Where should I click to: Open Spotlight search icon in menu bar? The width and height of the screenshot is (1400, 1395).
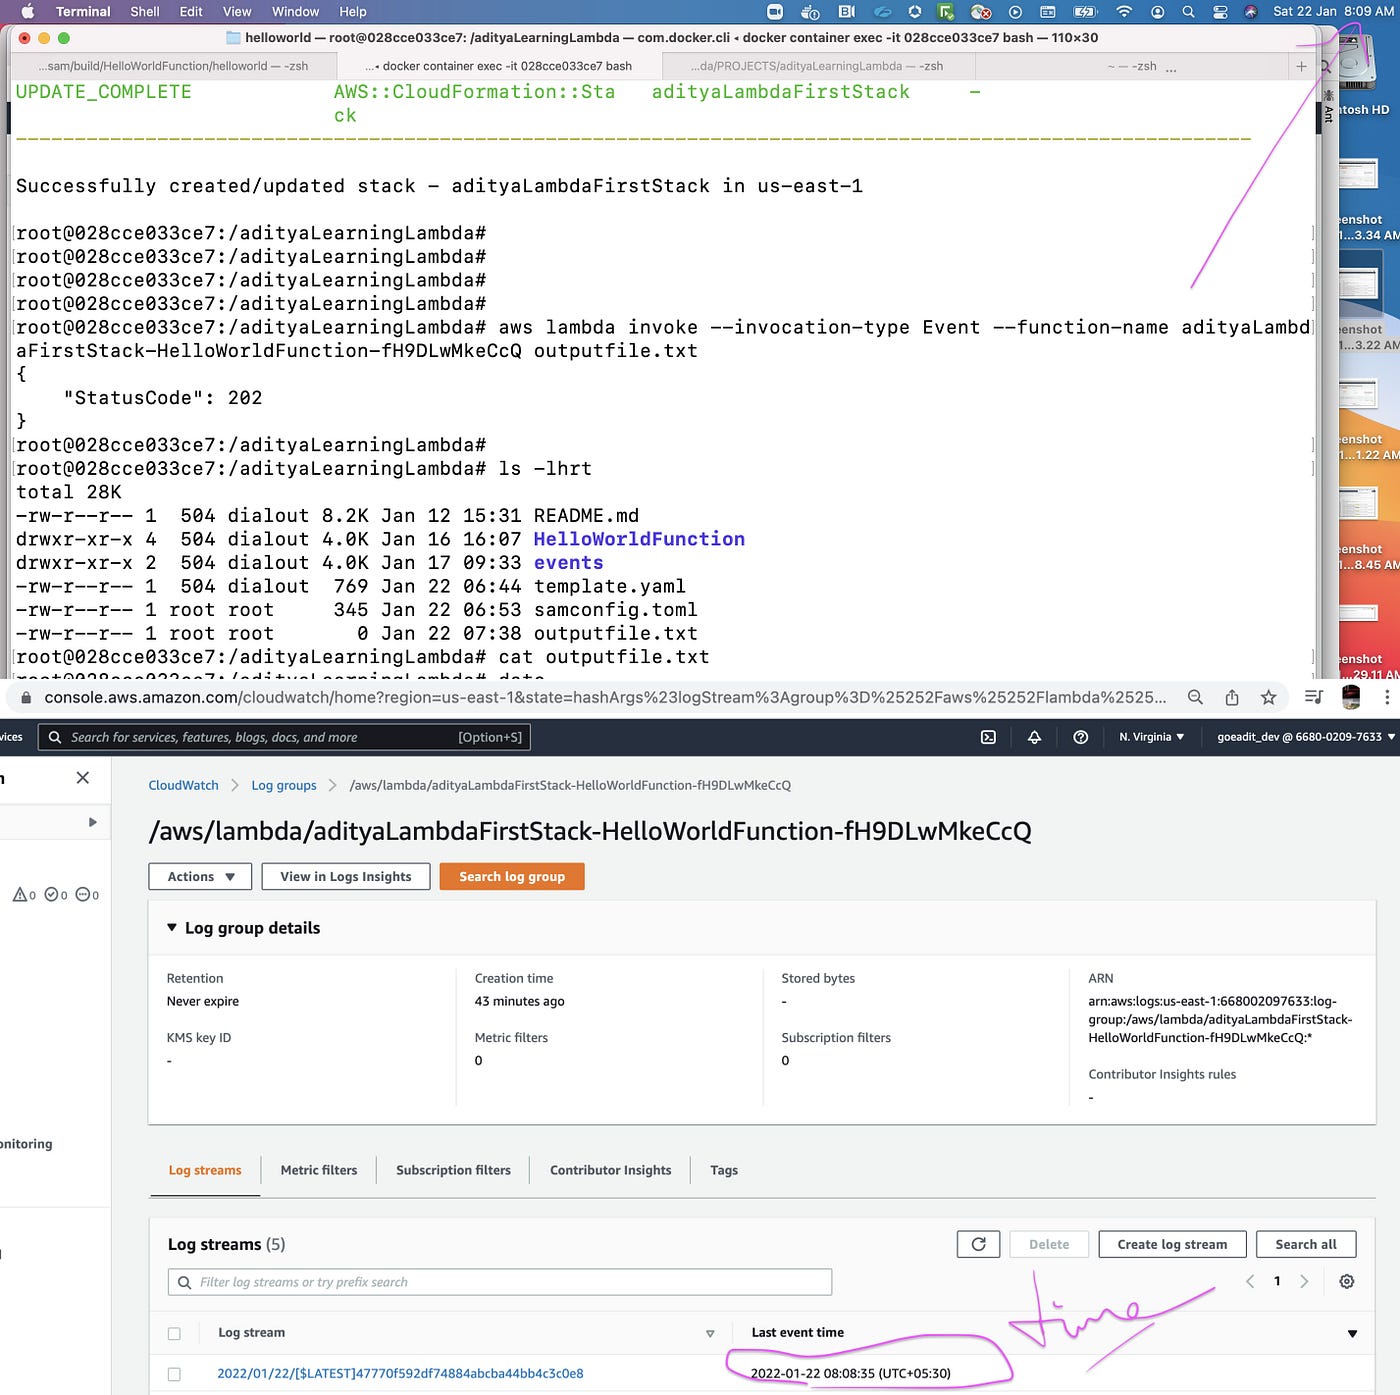(1188, 11)
